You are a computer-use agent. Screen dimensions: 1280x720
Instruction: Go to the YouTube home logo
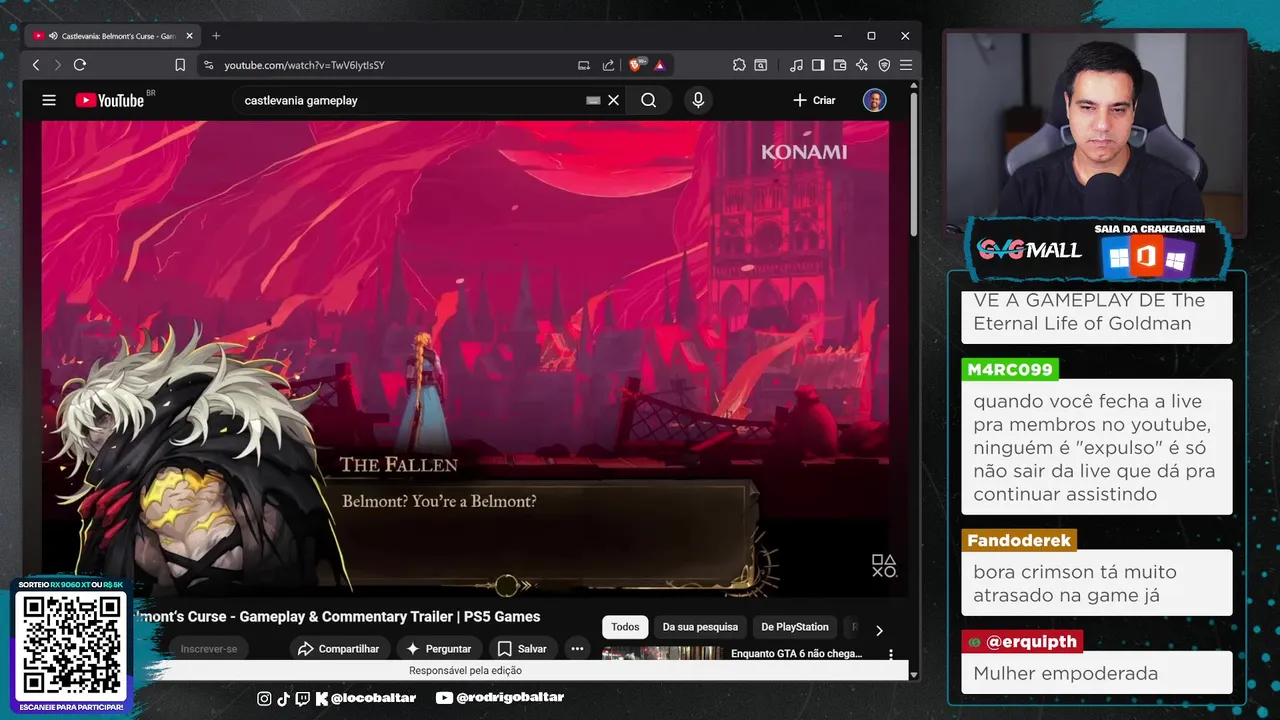(x=110, y=100)
